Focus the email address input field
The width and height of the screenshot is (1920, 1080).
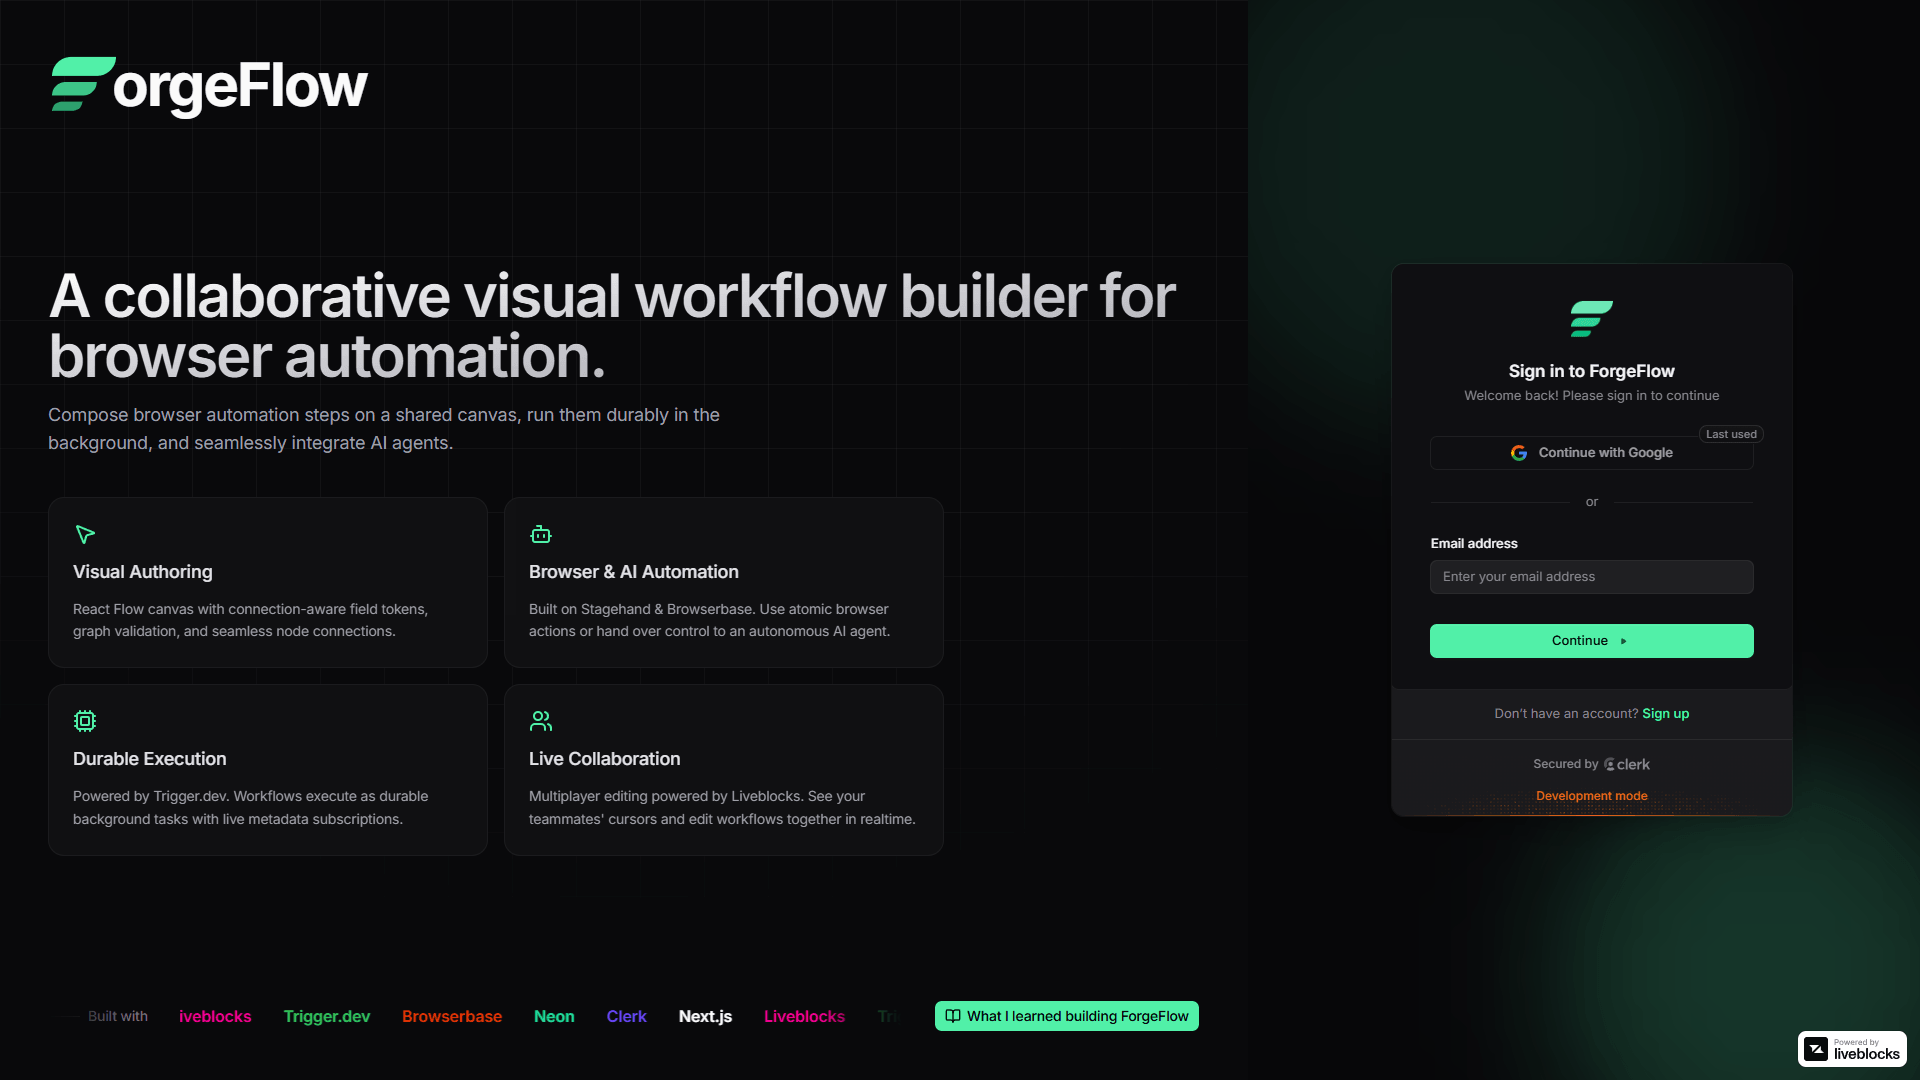tap(1591, 577)
